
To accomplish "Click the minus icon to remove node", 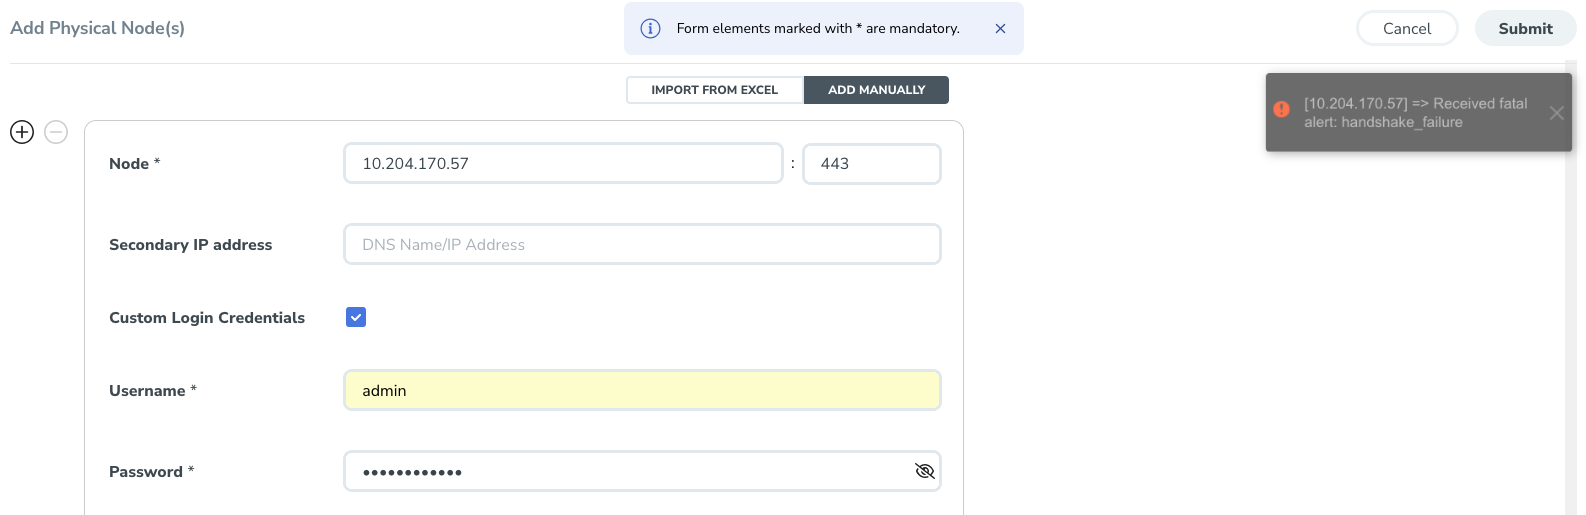I will point(56,132).
